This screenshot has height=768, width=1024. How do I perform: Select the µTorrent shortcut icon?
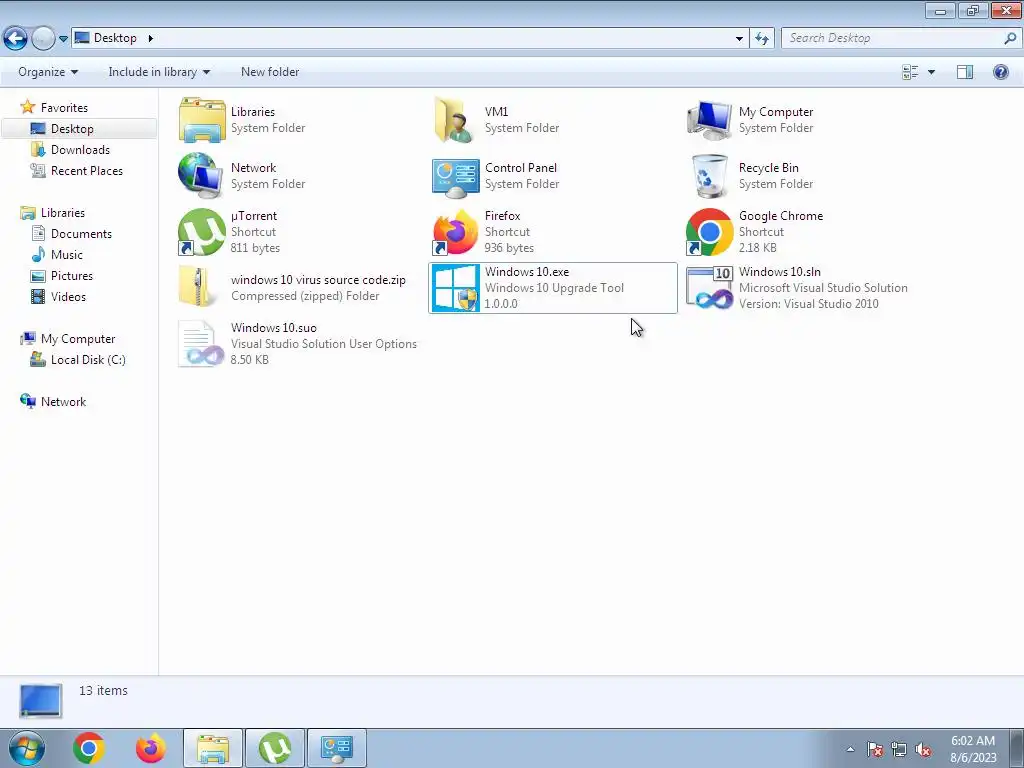coord(202,232)
